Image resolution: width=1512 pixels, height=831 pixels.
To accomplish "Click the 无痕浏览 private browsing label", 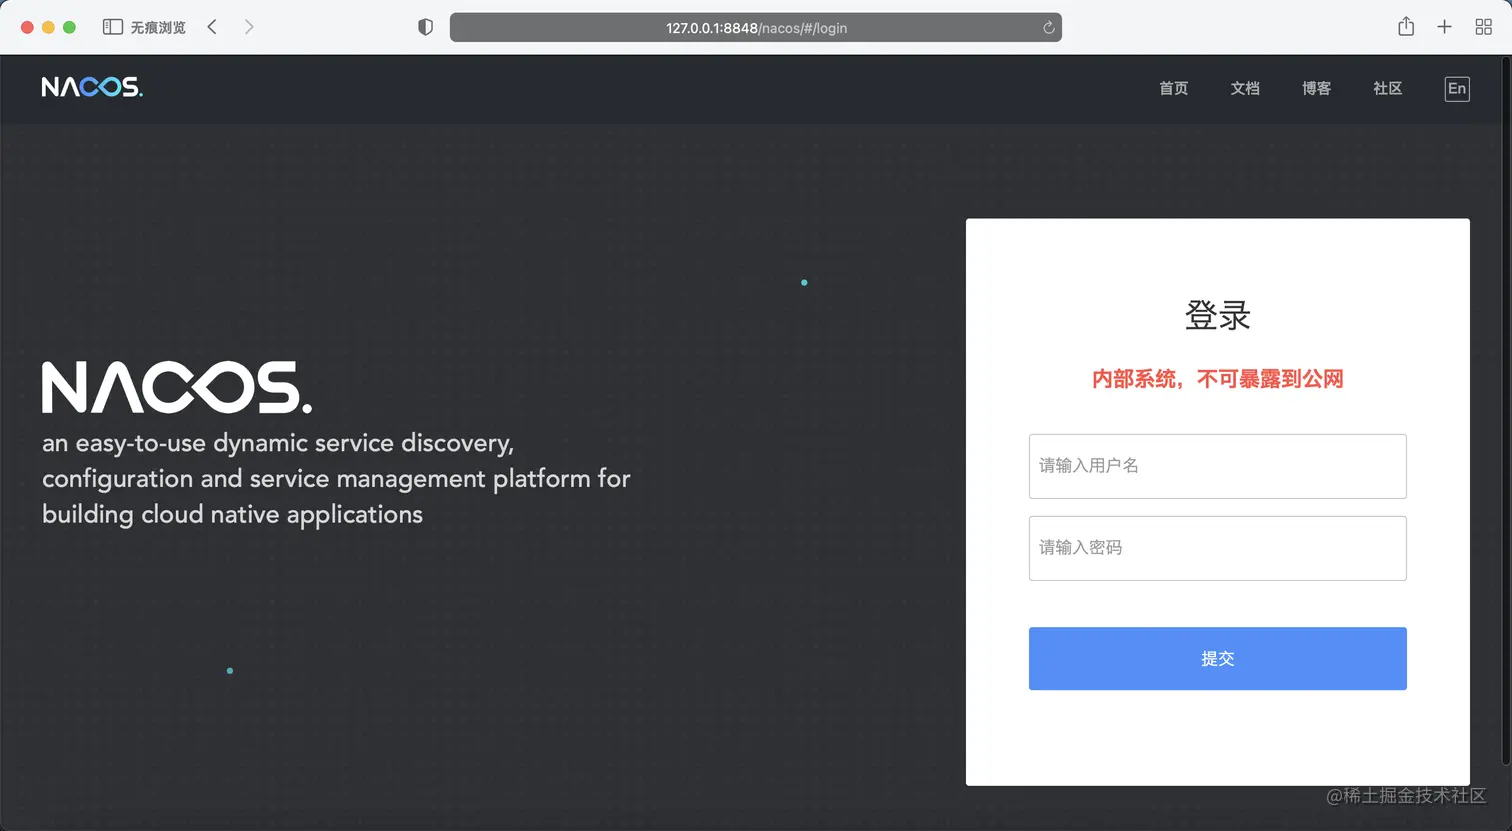I will click(158, 27).
